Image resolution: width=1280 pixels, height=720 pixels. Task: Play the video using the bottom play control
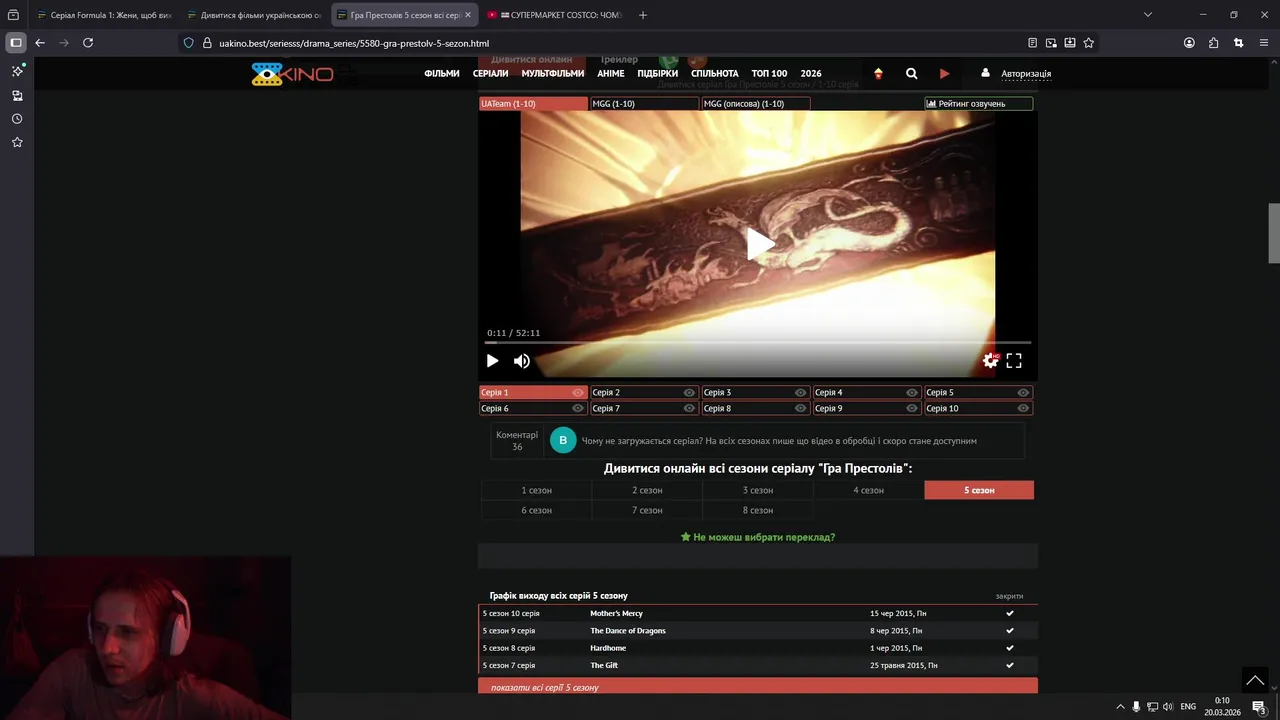[492, 361]
